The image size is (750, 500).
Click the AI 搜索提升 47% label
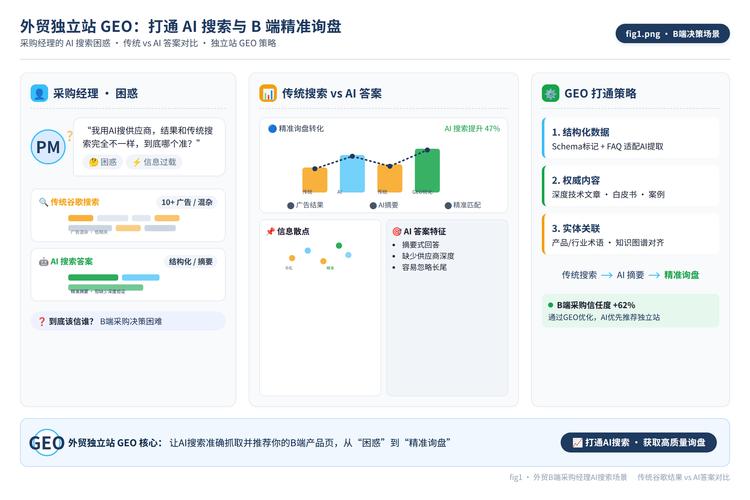[472, 129]
